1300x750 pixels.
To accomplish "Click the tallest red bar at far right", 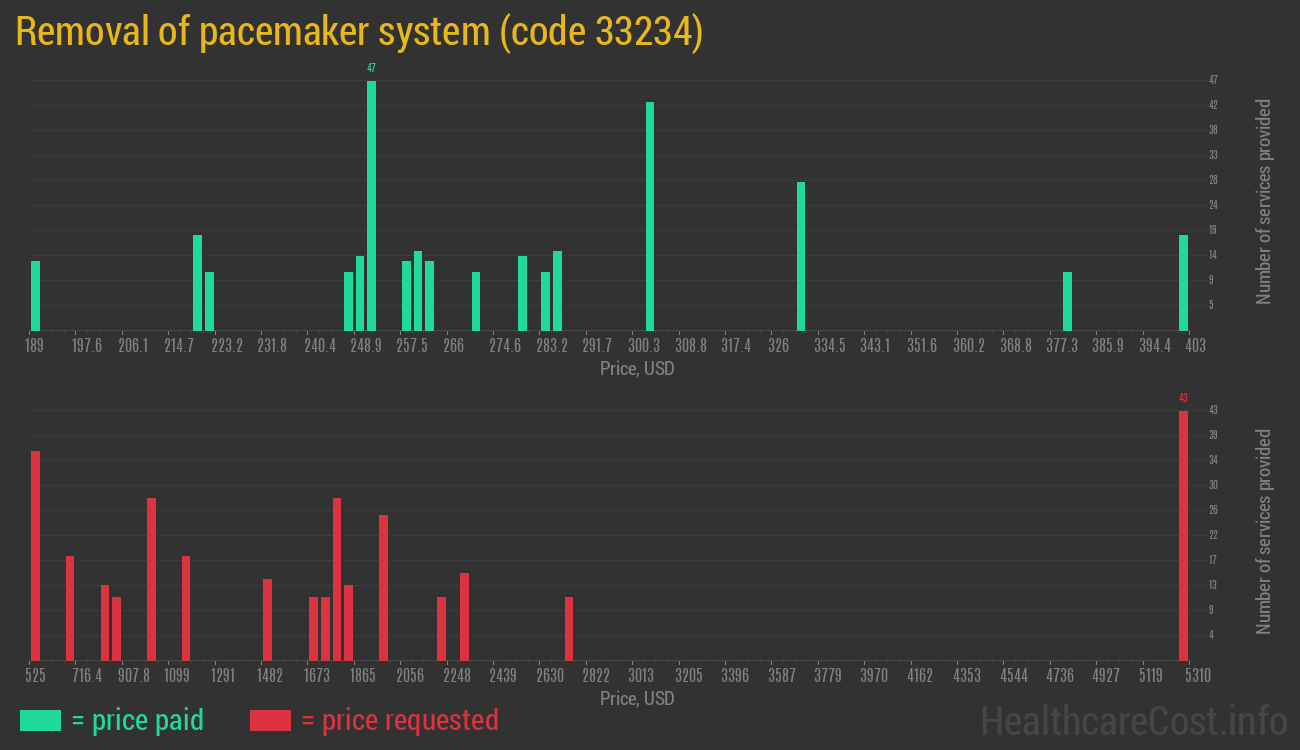I will [x=1183, y=535].
